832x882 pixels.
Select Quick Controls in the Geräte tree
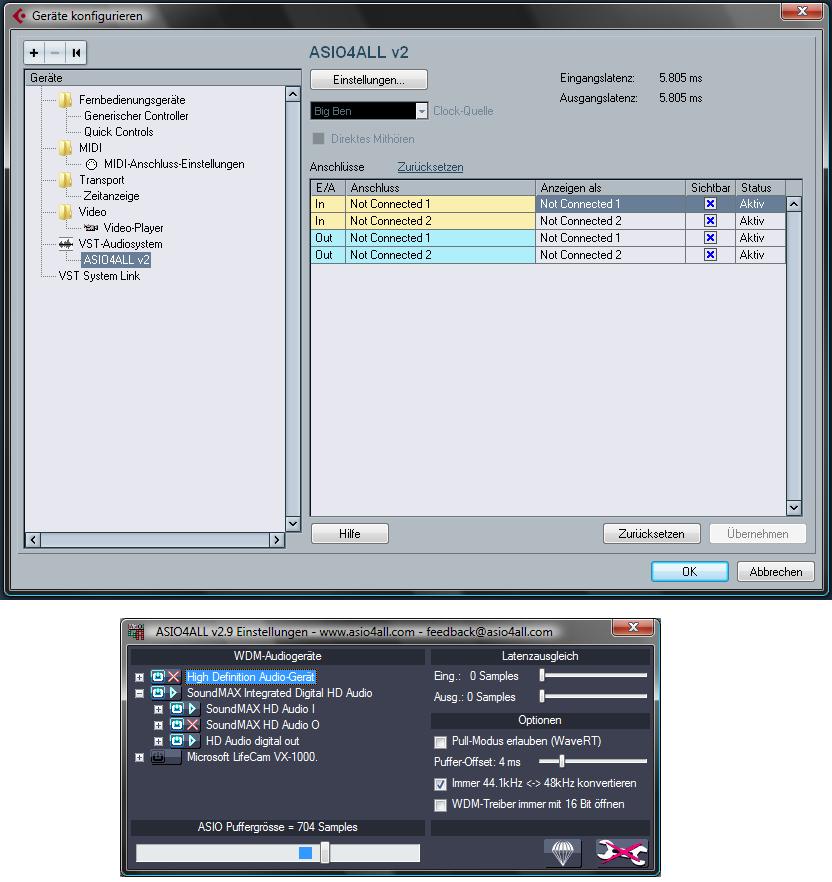point(119,132)
